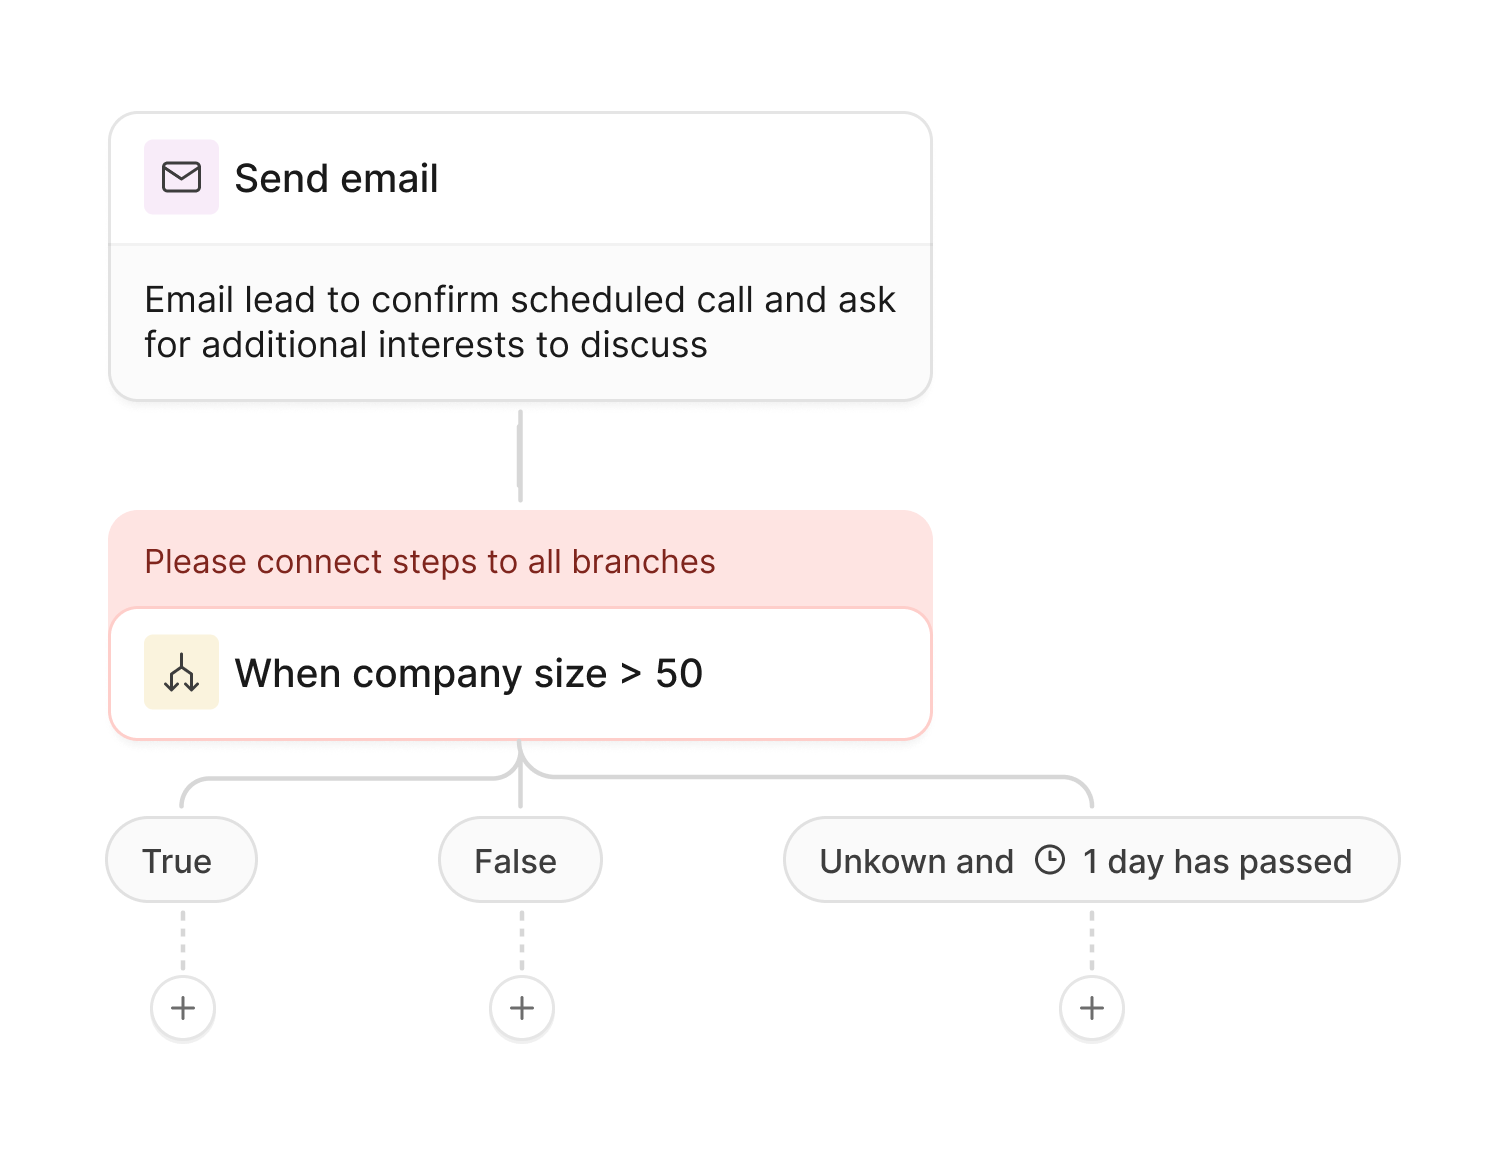Click the branch split icon
Screen dimensions: 1500x1149
coord(181,672)
